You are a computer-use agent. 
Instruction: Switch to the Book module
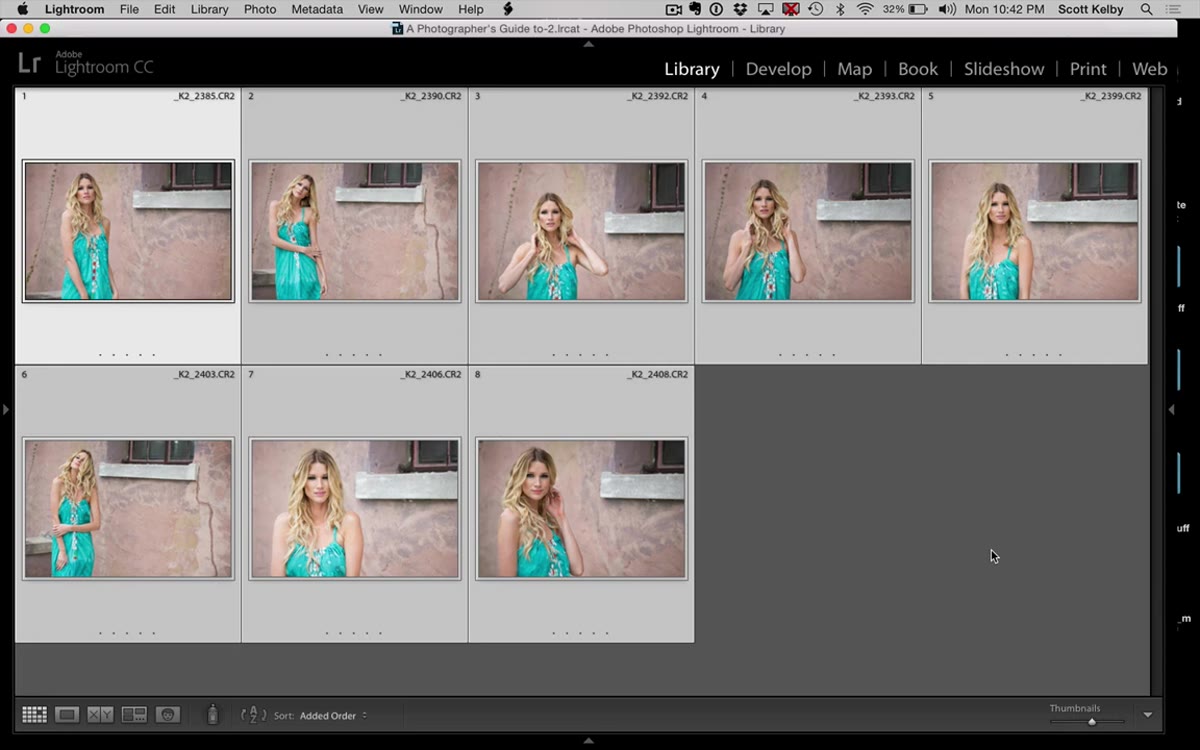918,69
